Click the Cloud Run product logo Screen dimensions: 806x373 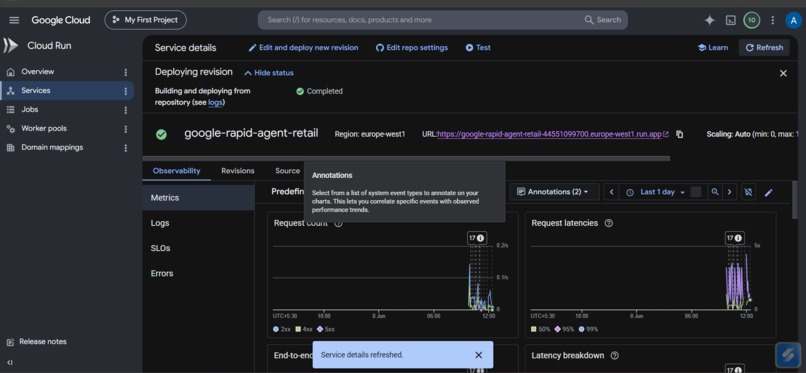[x=10, y=46]
